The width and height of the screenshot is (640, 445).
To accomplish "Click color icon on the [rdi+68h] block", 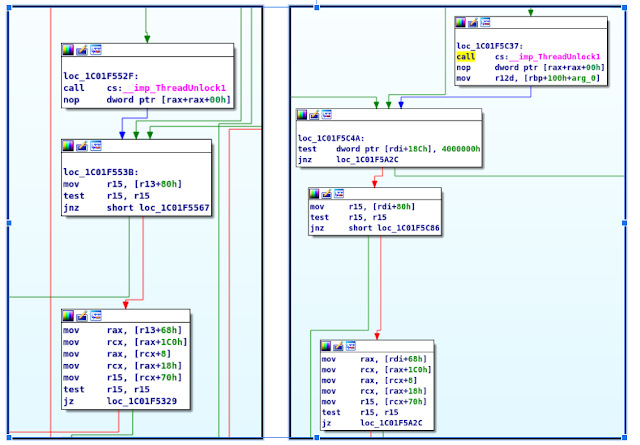I will pyautogui.click(x=326, y=346).
